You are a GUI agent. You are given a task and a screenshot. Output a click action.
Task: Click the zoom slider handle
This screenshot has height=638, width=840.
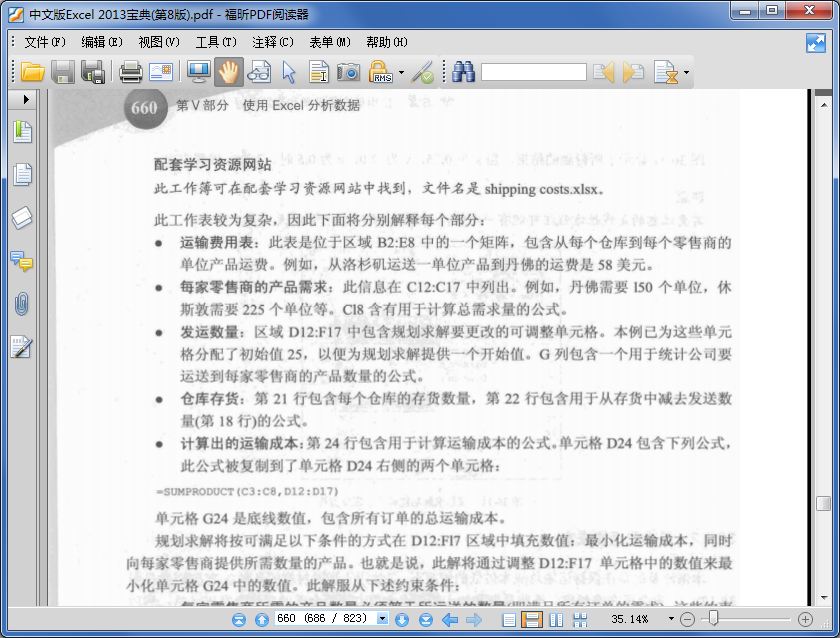pos(713,618)
